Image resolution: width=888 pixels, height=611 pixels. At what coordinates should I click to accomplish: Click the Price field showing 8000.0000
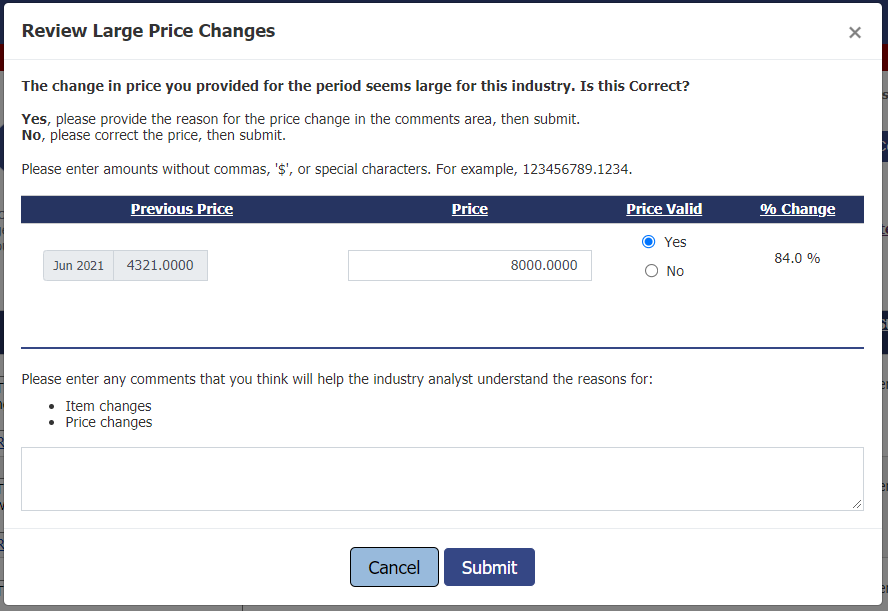[x=470, y=265]
